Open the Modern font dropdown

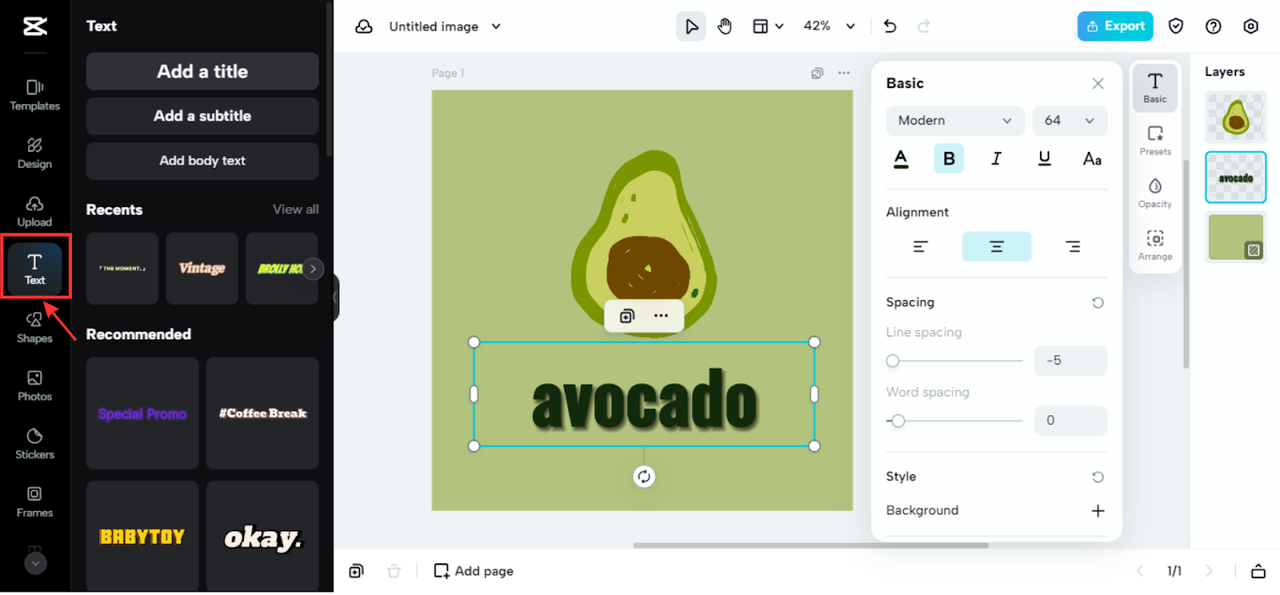(x=955, y=121)
